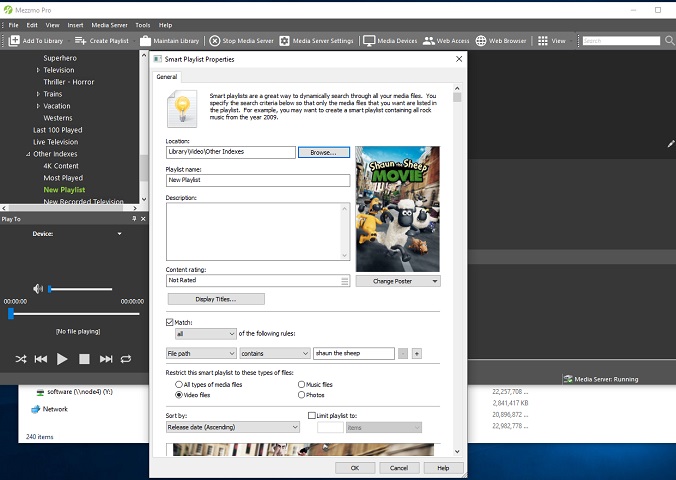Open the Match 'all' dropdown
This screenshot has width=676, height=480.
(206, 334)
